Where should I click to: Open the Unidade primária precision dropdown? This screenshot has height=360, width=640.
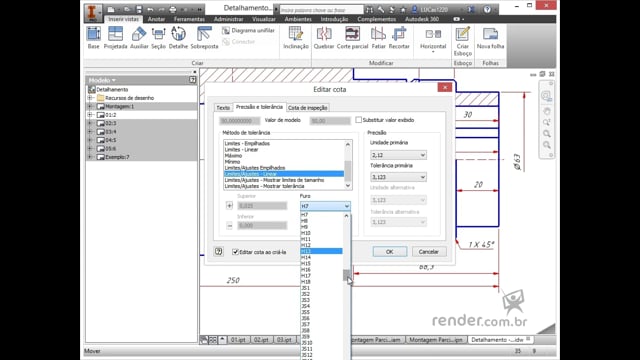click(398, 155)
